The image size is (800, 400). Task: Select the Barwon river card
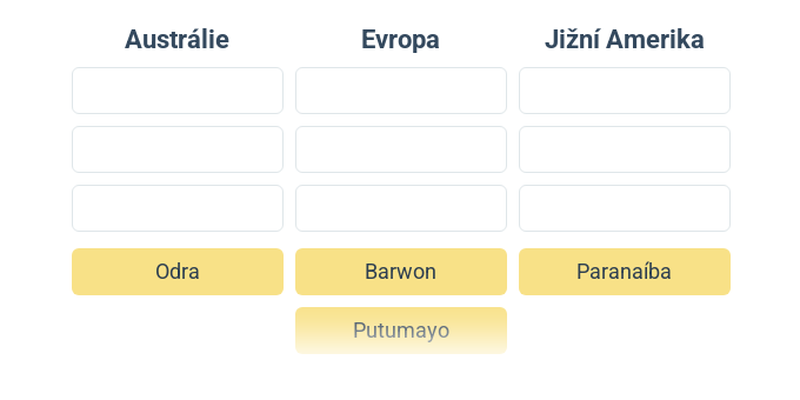(x=401, y=271)
